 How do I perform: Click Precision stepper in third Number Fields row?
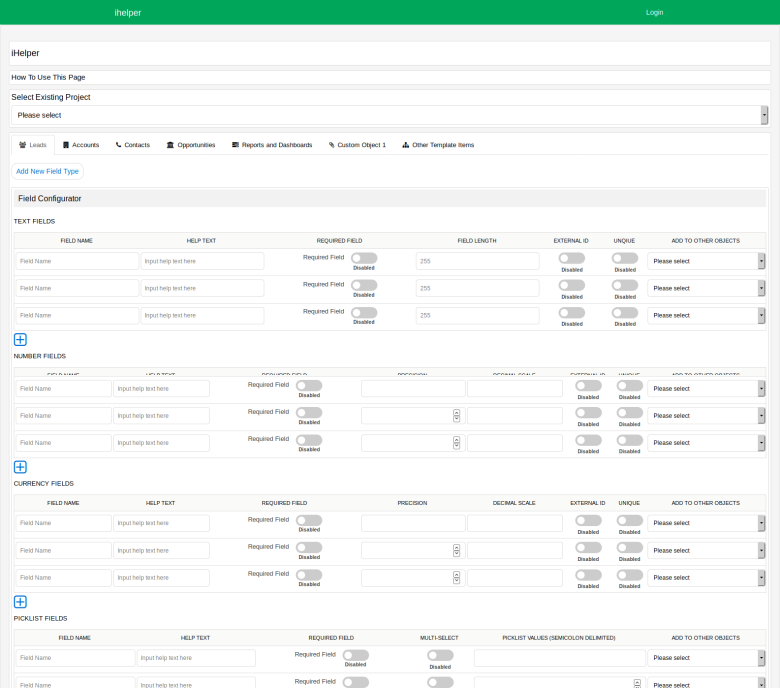[456, 443]
